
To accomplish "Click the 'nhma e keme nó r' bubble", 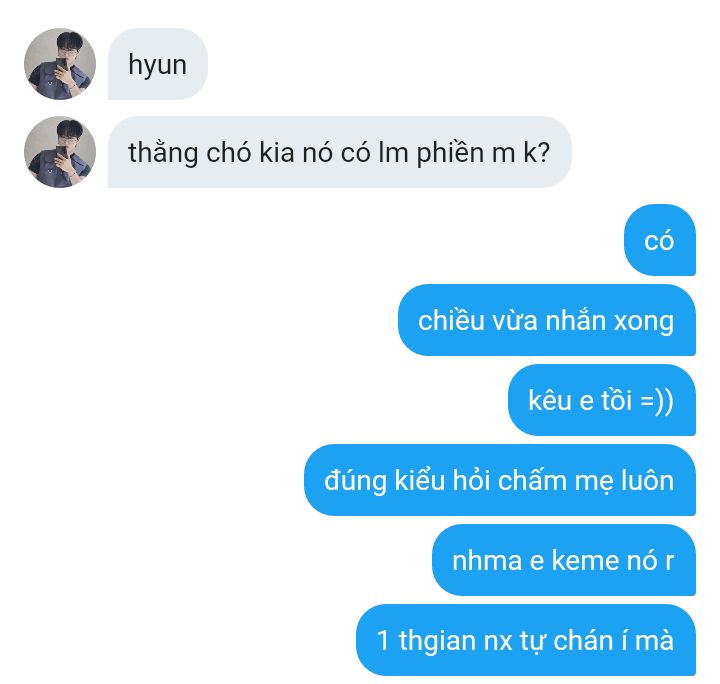I will point(564,560).
